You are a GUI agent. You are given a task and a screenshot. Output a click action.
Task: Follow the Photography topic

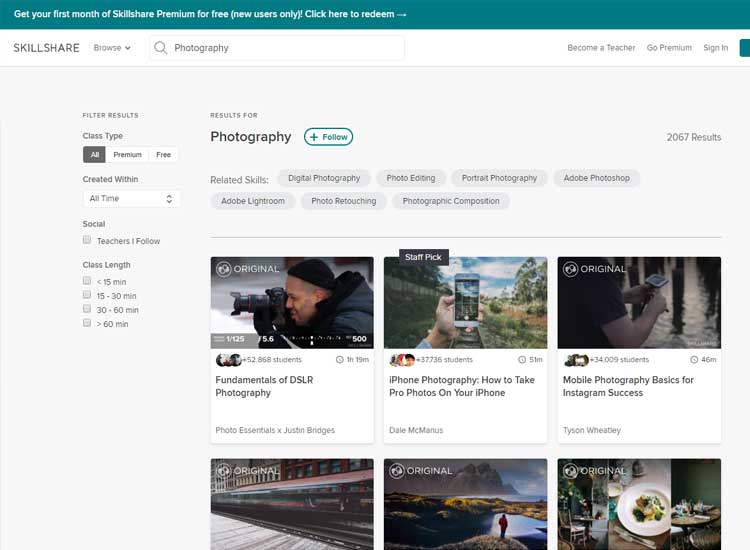coord(329,137)
